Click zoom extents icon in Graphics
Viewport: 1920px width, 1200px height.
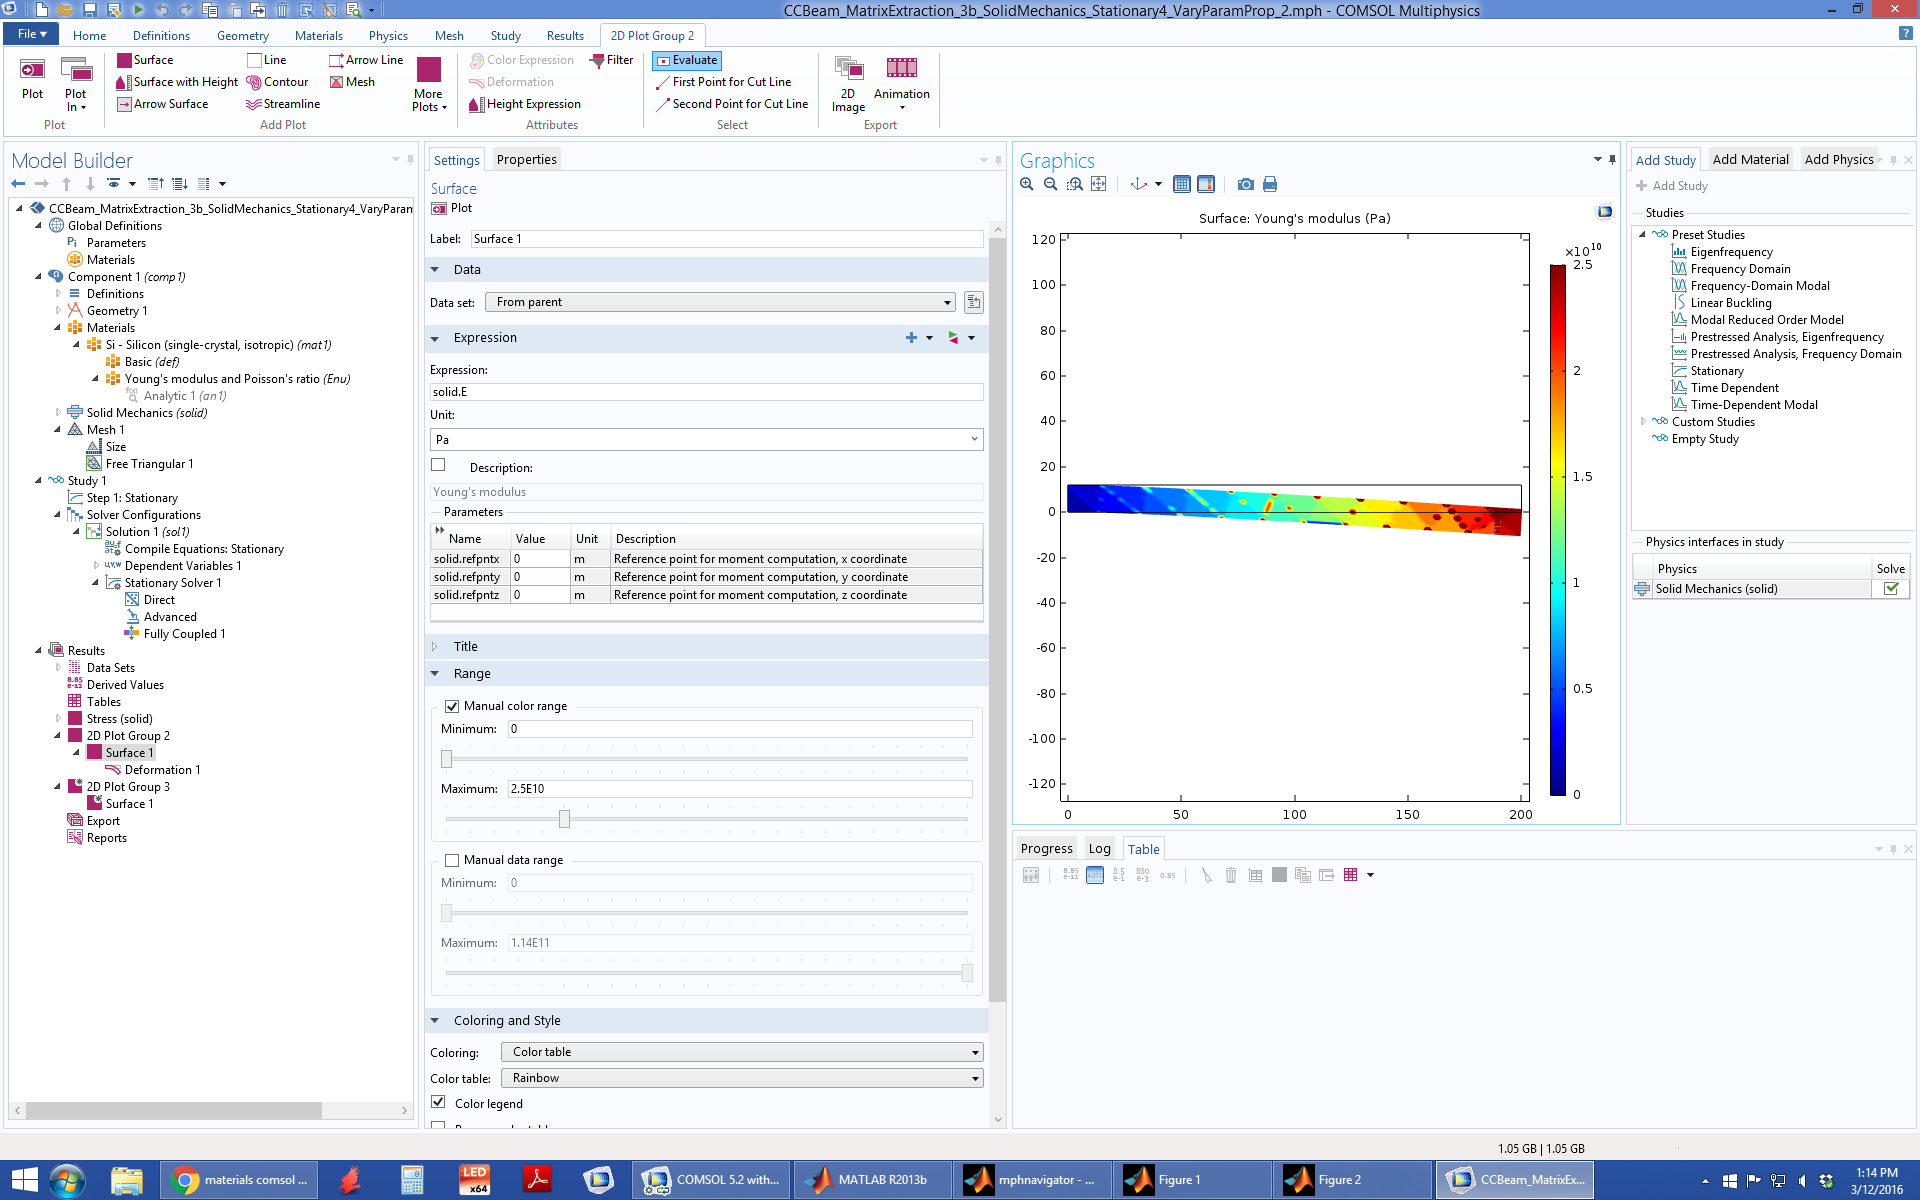1099,184
